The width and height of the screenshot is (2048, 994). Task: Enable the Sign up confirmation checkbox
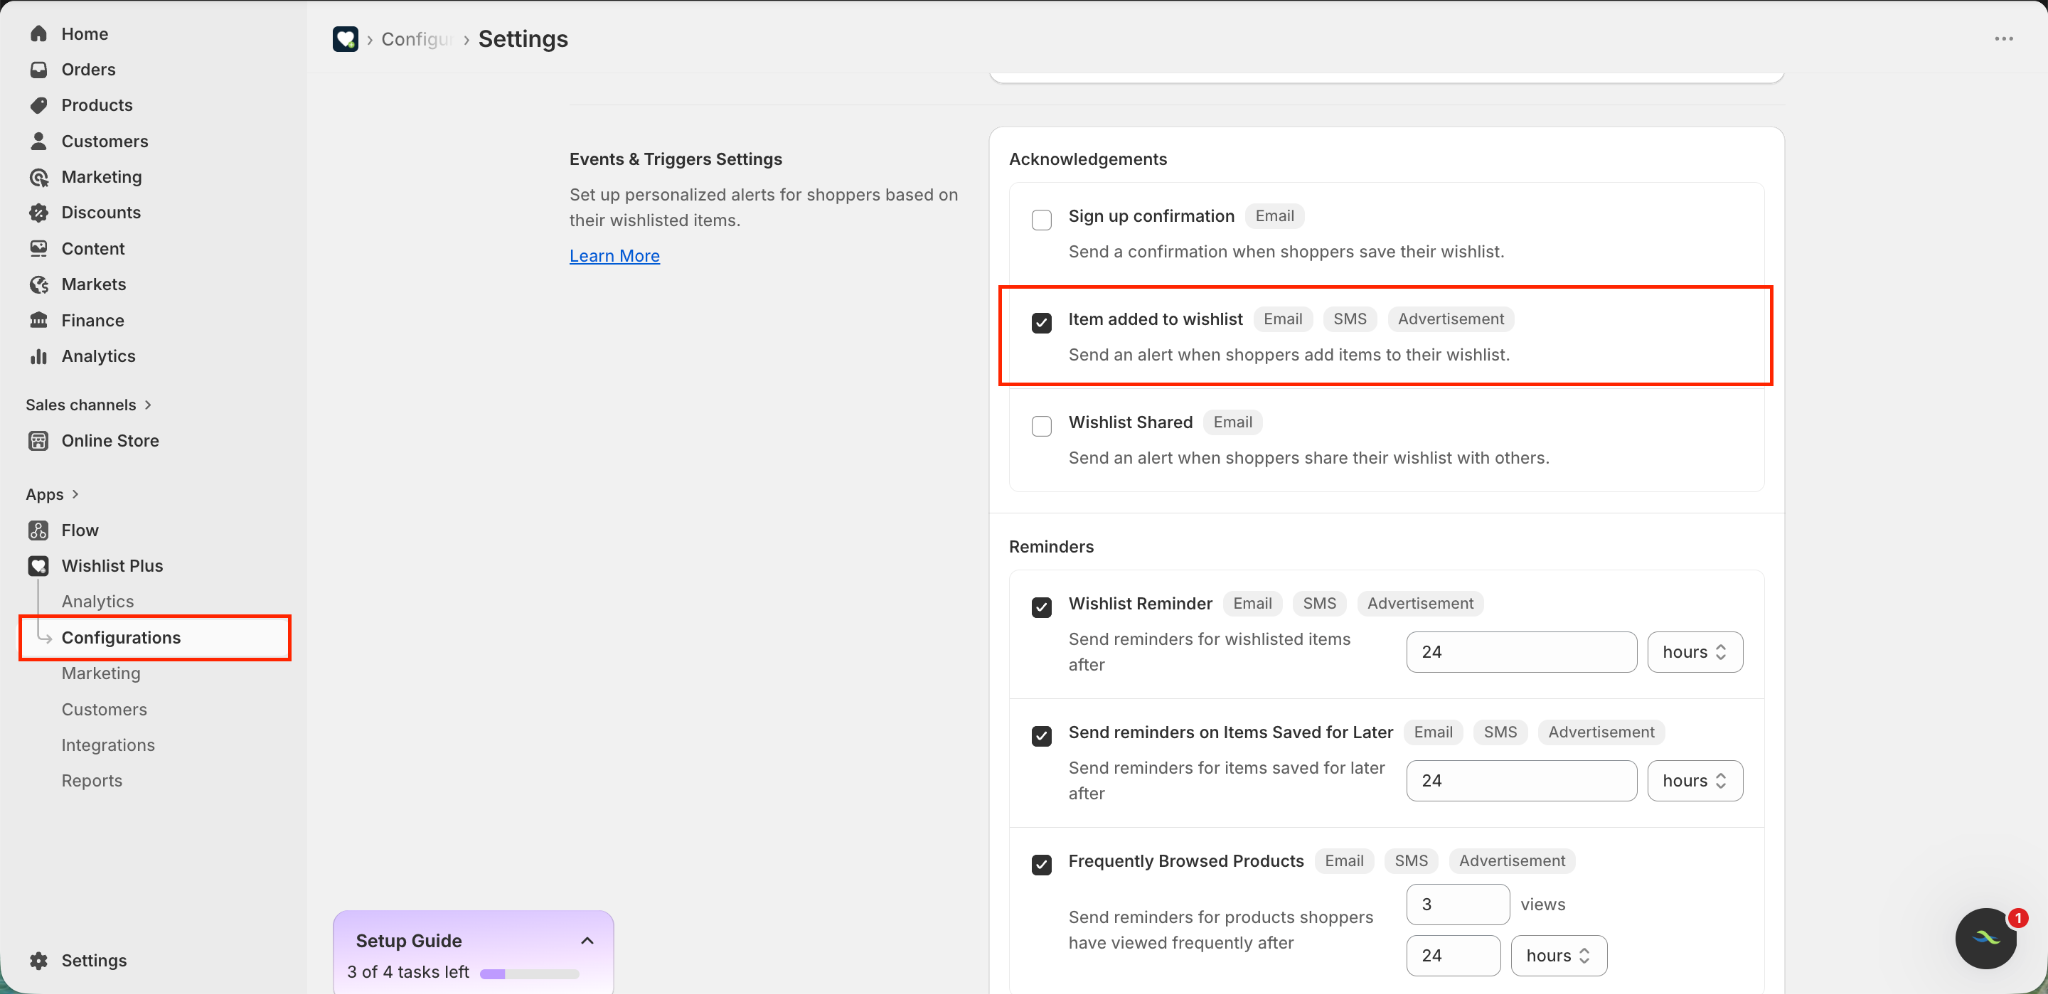(x=1042, y=220)
